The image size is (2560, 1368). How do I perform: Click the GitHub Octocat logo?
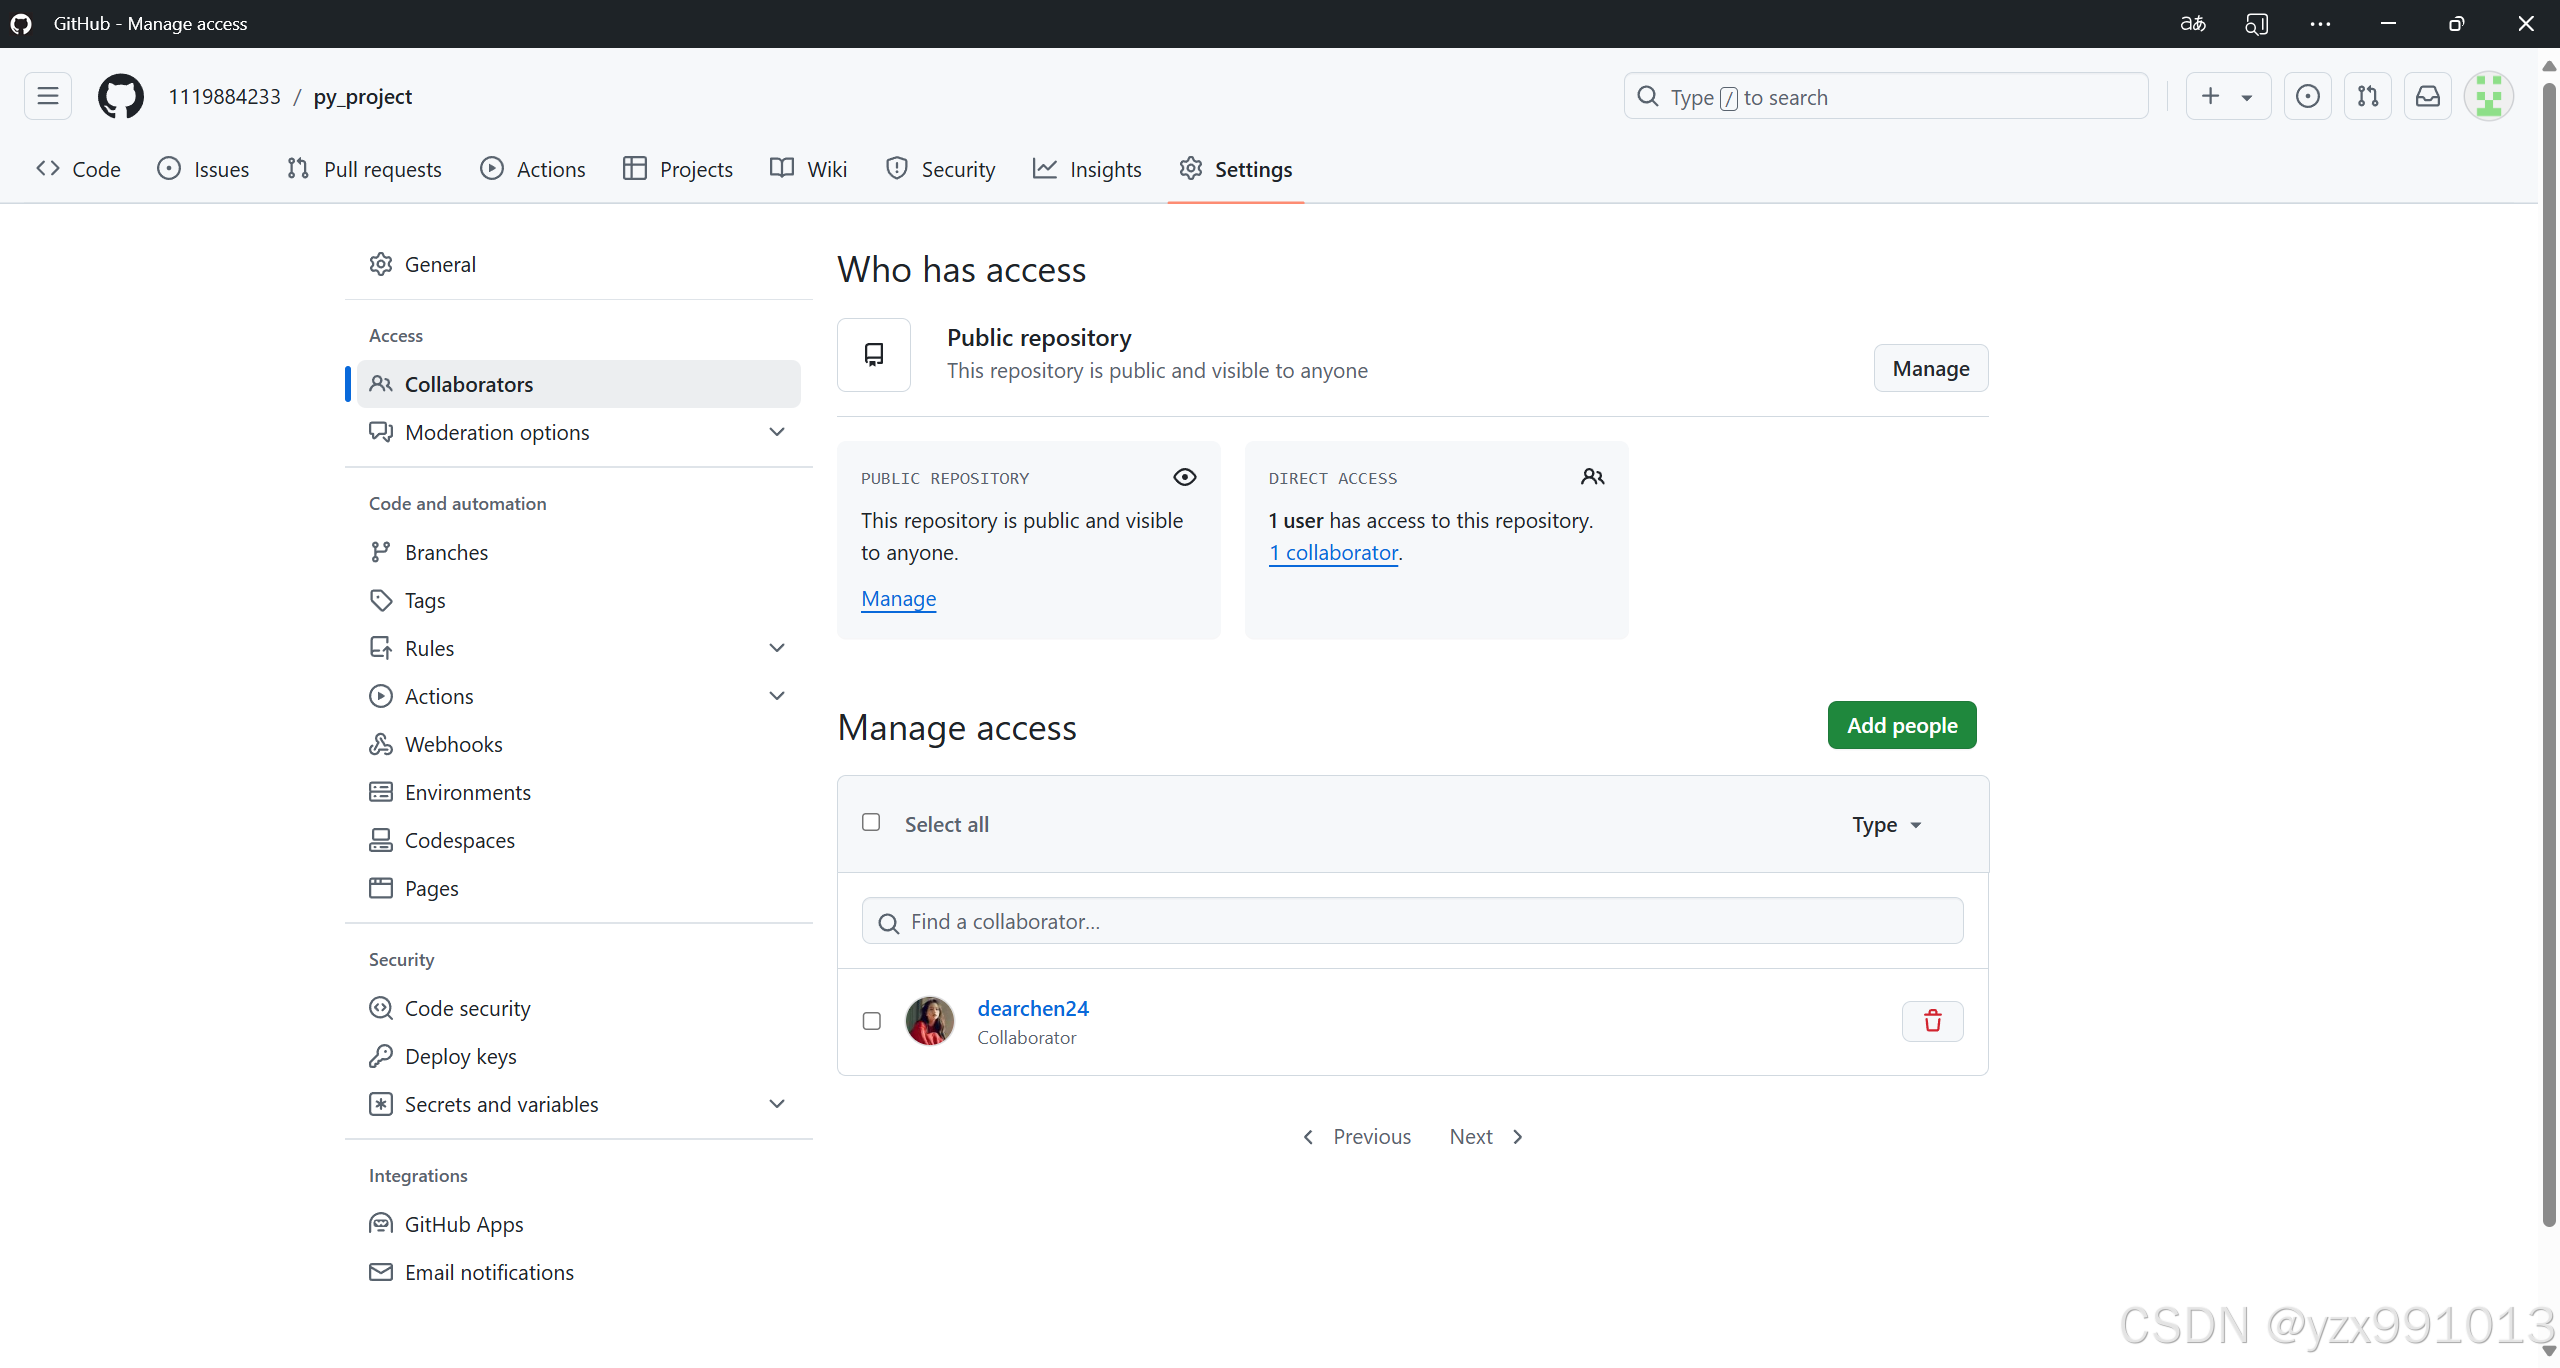click(x=121, y=96)
